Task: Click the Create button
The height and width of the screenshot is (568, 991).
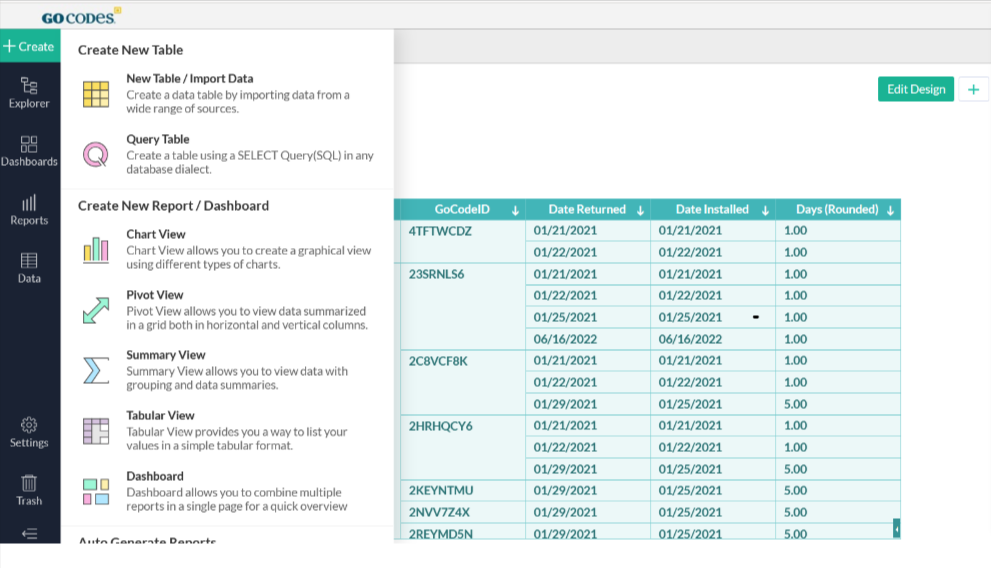Action: pyautogui.click(x=30, y=46)
